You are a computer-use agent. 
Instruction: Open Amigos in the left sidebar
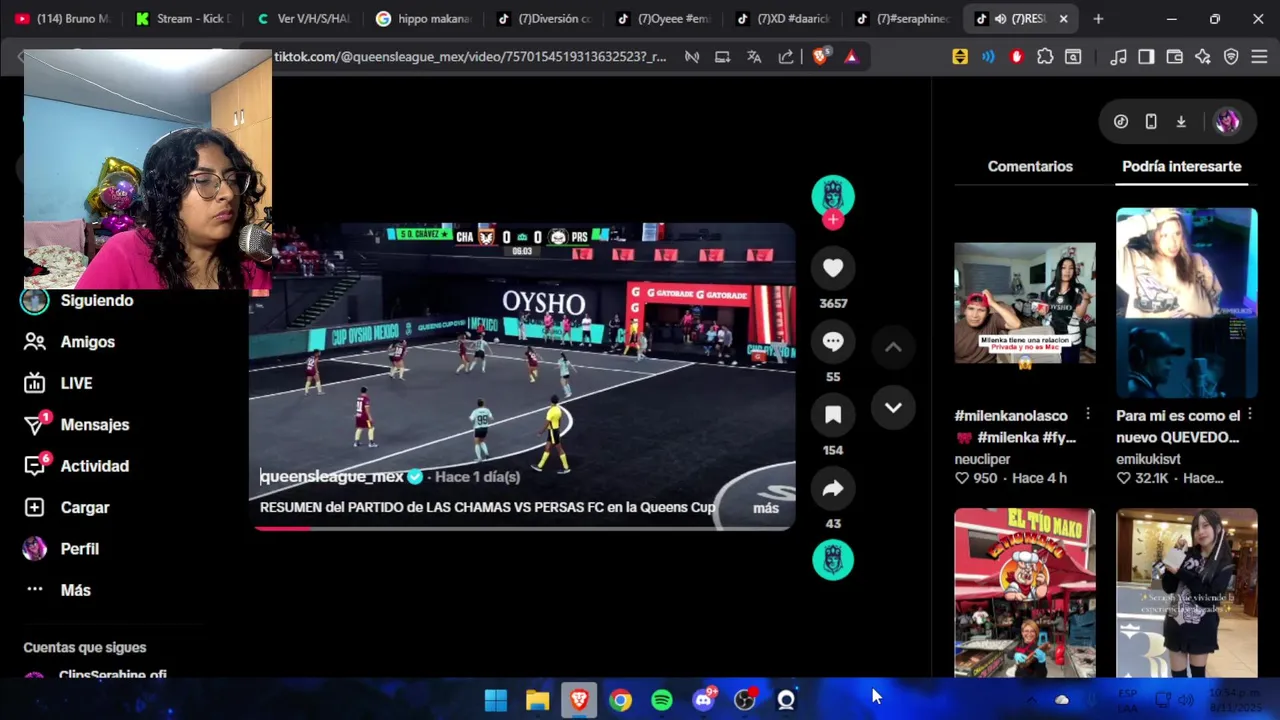point(70,342)
